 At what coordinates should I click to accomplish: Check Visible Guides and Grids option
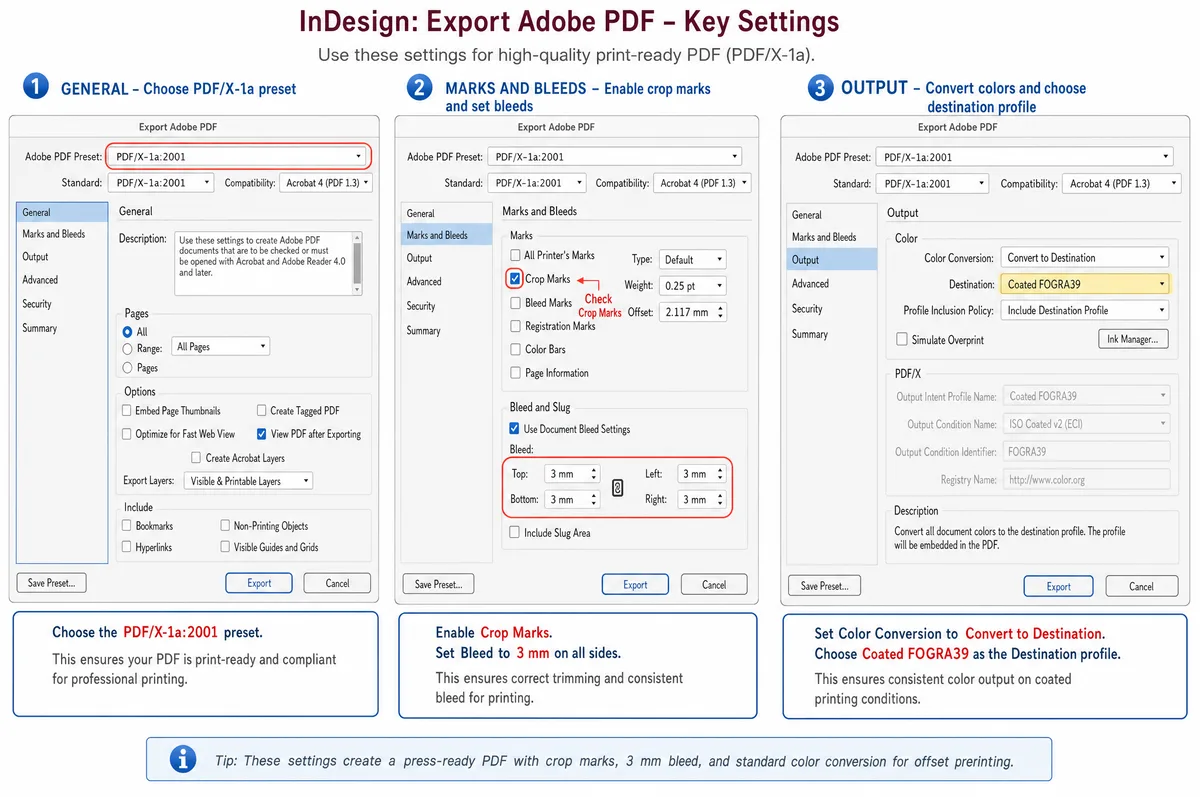(225, 547)
